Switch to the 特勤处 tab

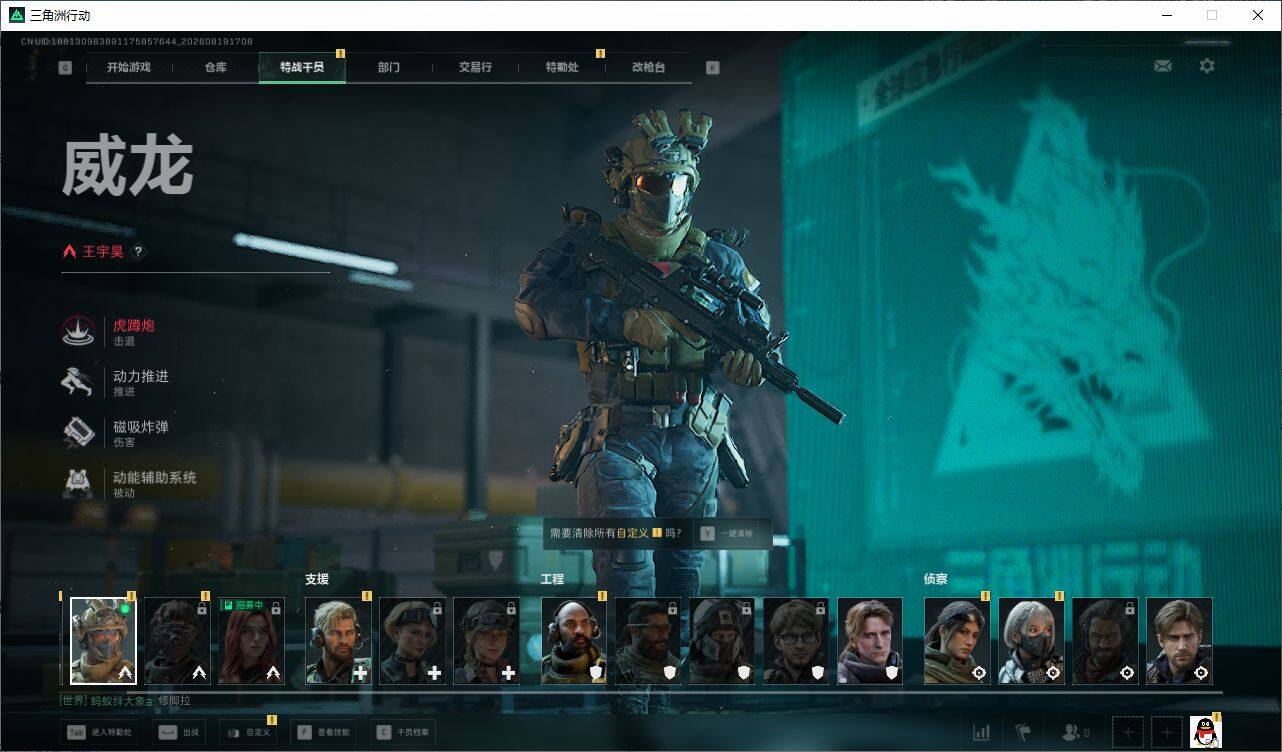[562, 68]
